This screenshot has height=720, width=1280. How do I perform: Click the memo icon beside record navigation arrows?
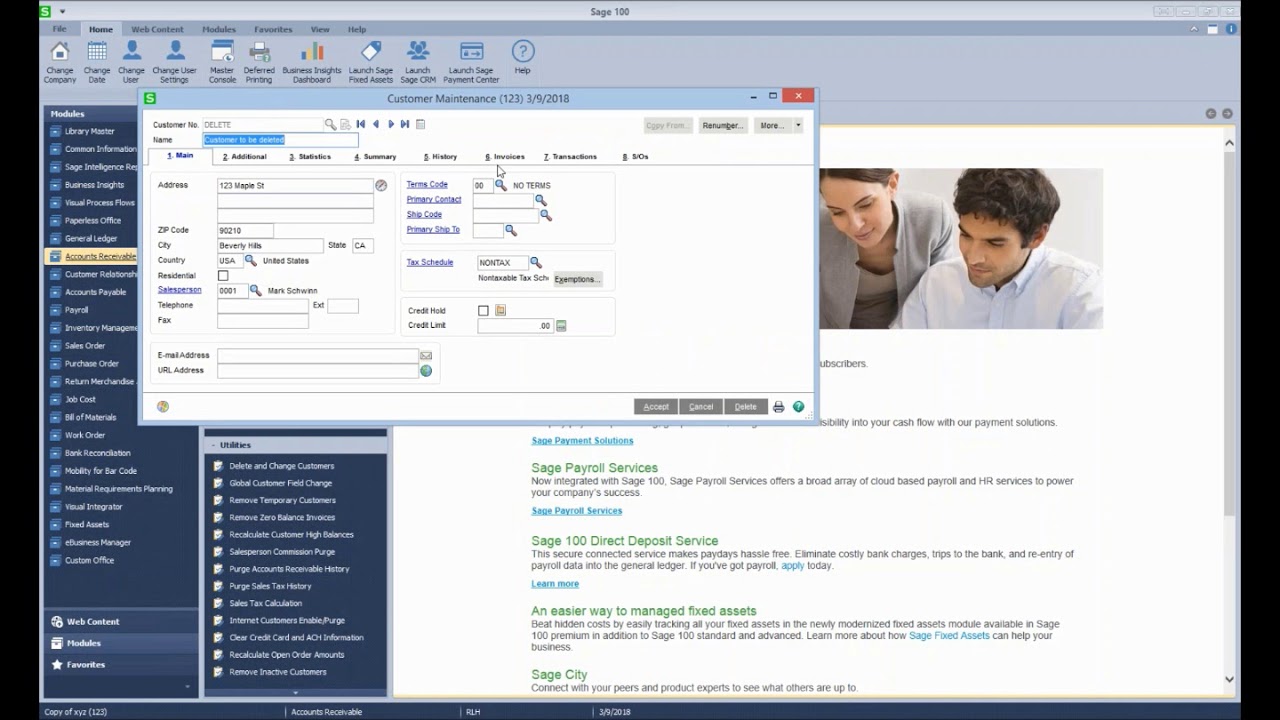(420, 124)
